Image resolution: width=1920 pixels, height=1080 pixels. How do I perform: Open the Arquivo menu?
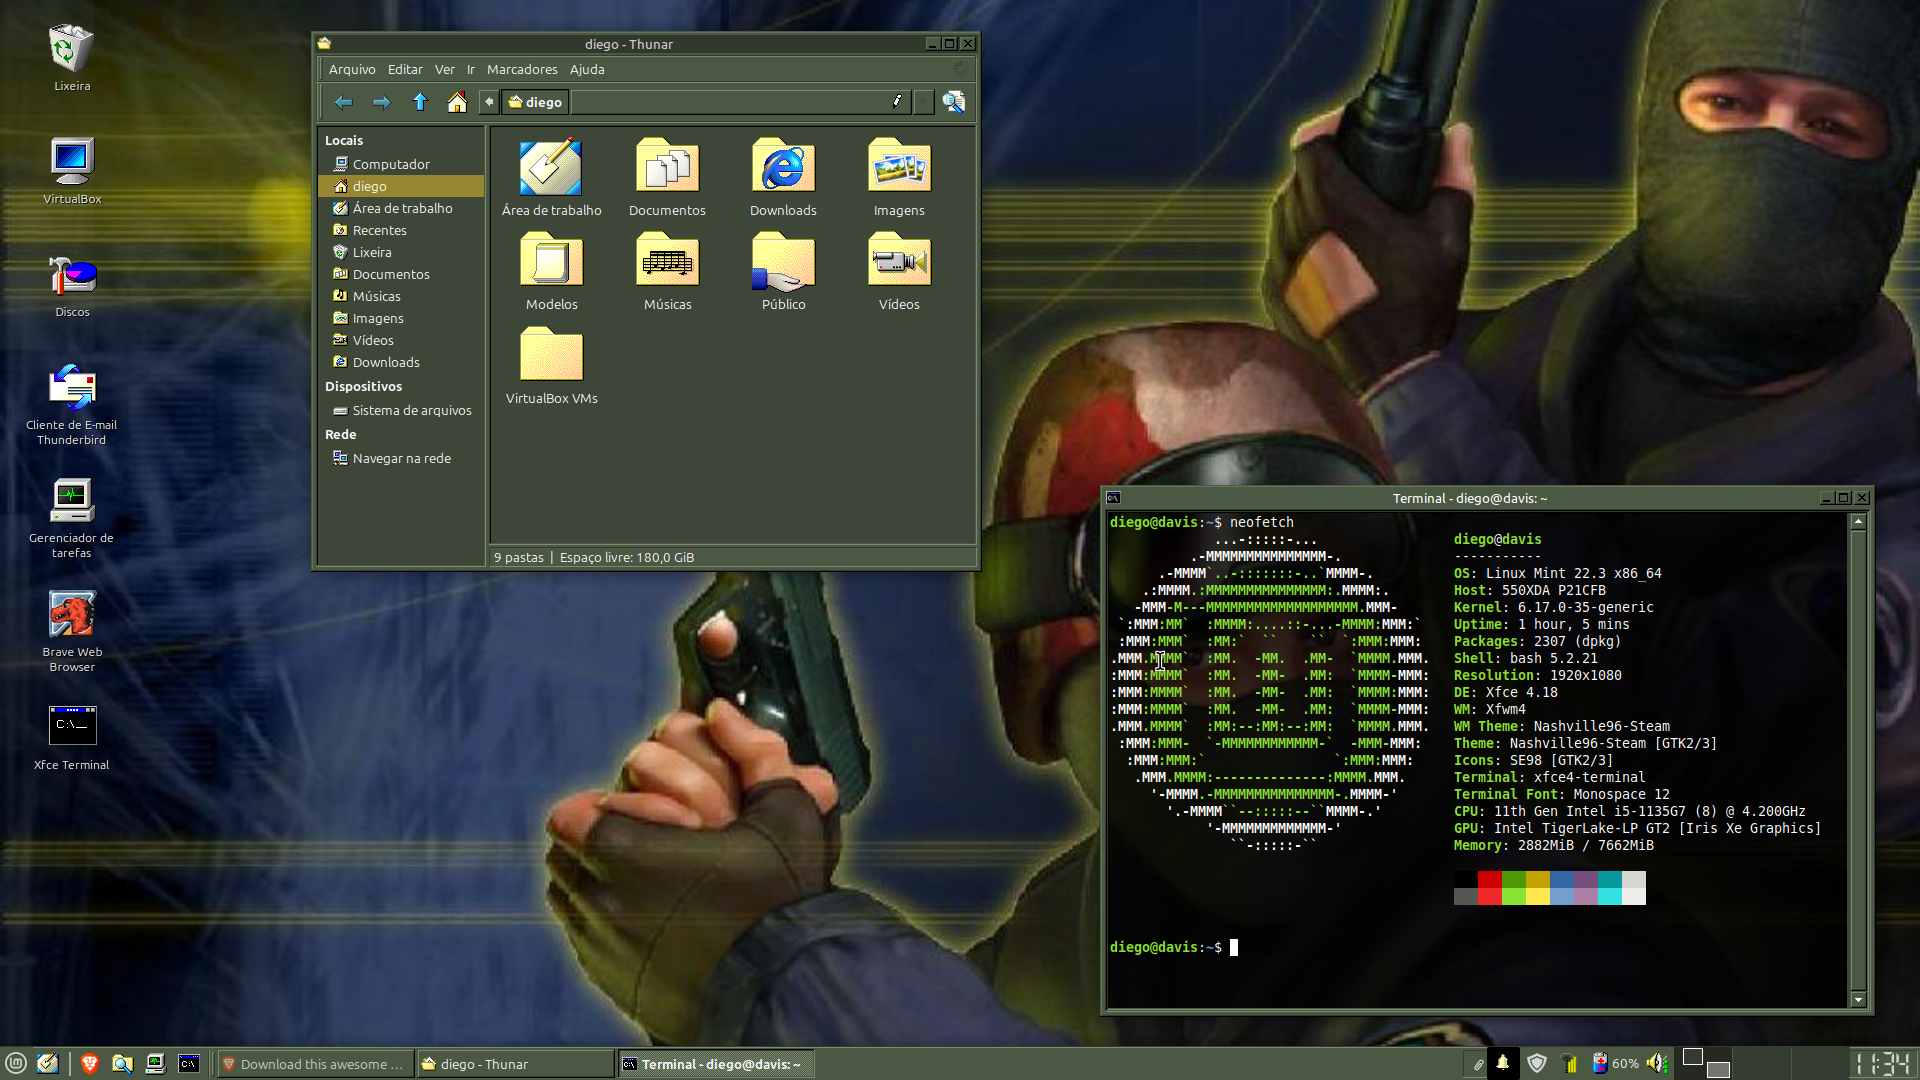pyautogui.click(x=352, y=69)
